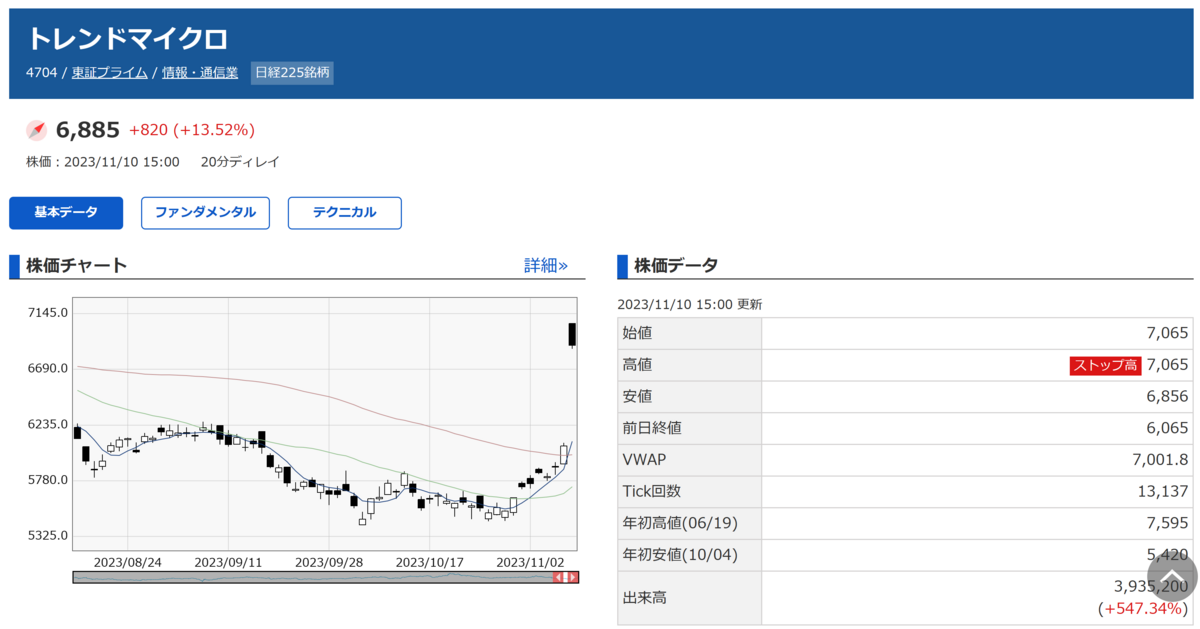
Task: Click the 6690.0 chart axis label
Action: click(x=49, y=368)
